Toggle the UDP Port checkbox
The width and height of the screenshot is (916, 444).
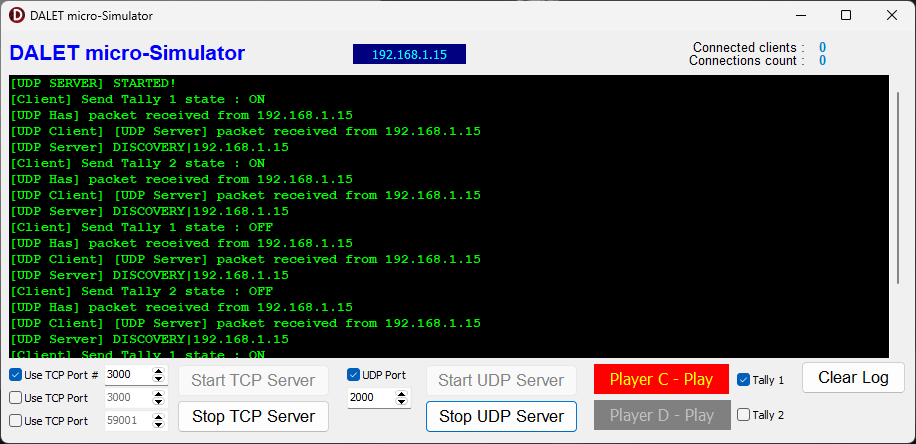pyautogui.click(x=353, y=375)
